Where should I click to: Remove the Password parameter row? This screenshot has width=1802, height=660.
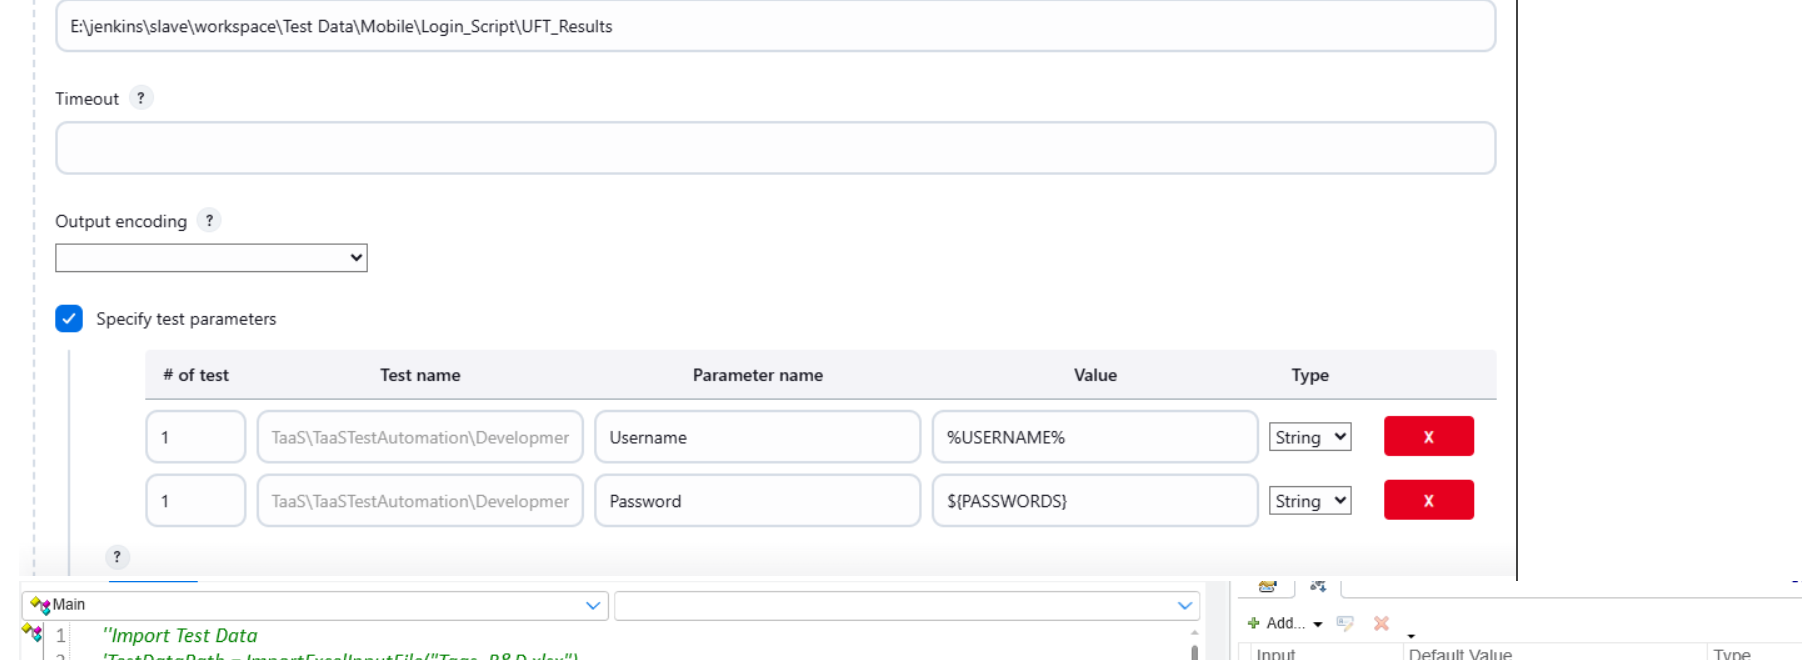point(1428,500)
